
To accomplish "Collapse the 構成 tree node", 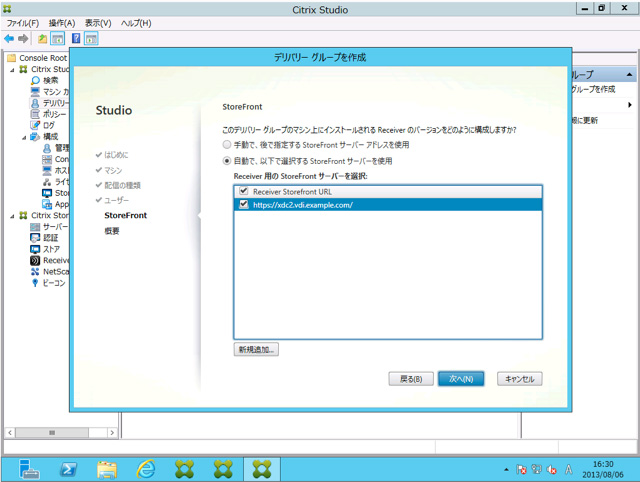I will click(24, 137).
